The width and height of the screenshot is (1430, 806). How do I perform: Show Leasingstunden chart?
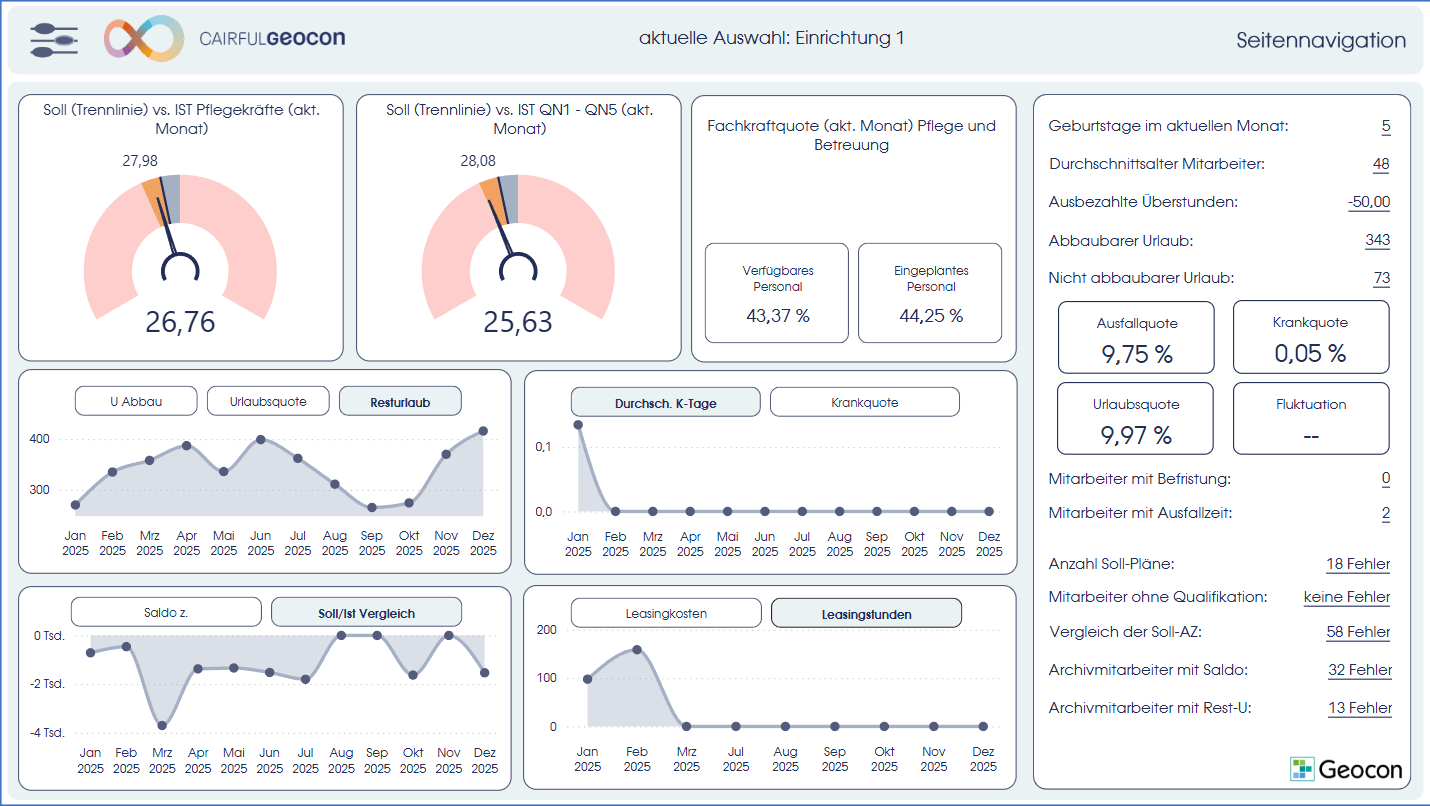pyautogui.click(x=866, y=614)
